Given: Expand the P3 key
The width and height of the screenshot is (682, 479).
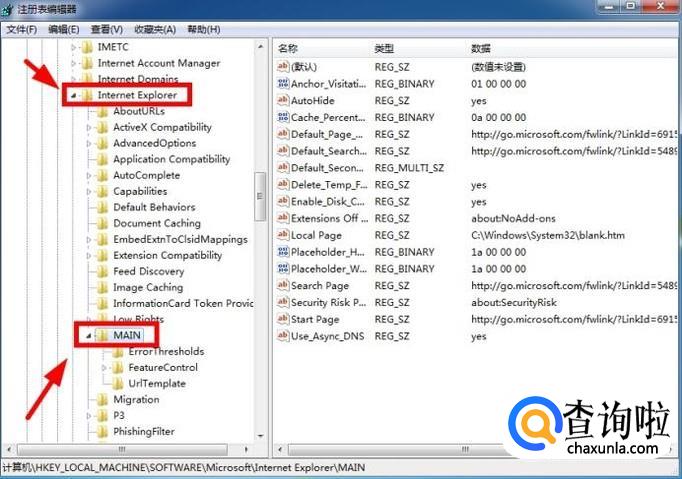Looking at the screenshot, I should tap(89, 415).
